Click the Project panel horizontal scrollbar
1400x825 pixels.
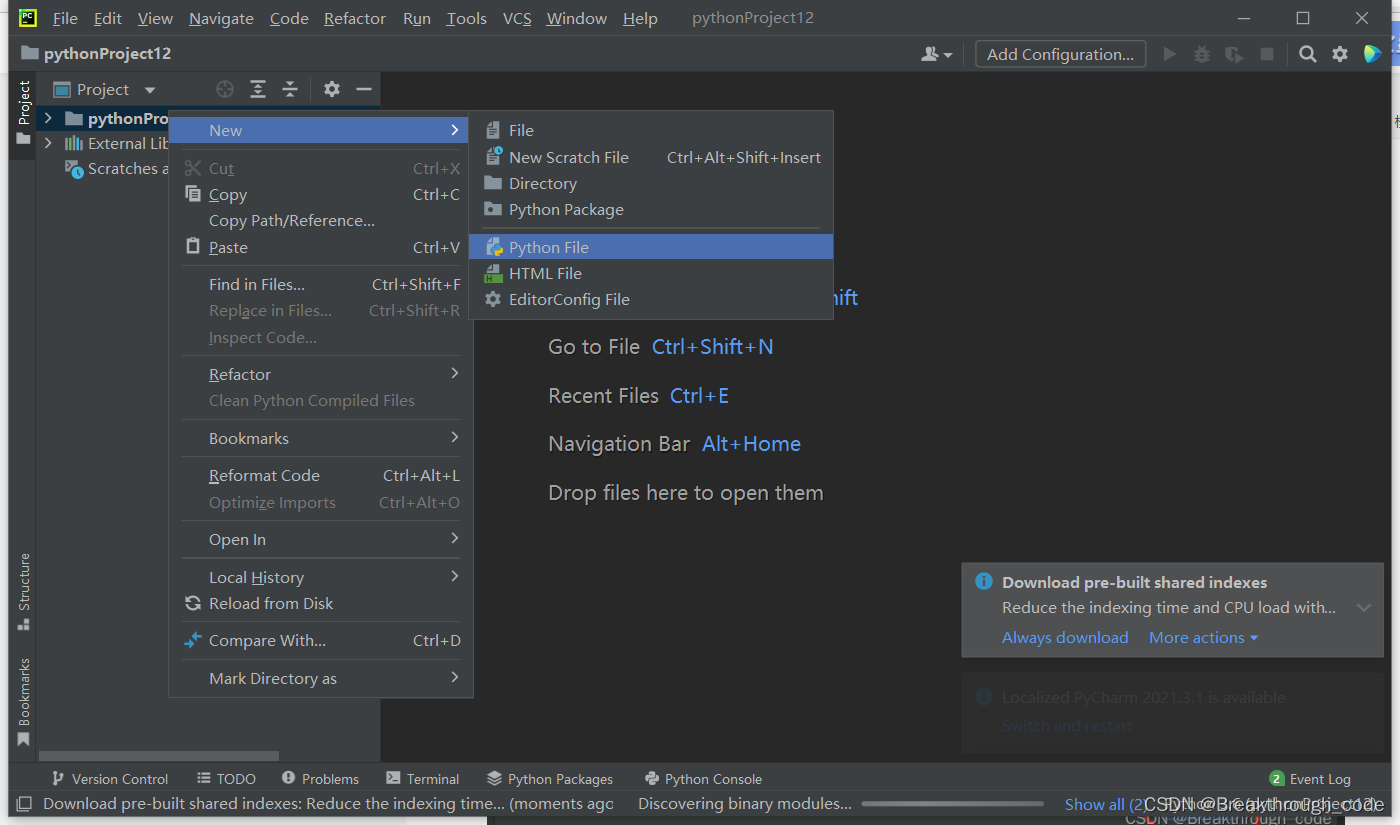tap(158, 756)
